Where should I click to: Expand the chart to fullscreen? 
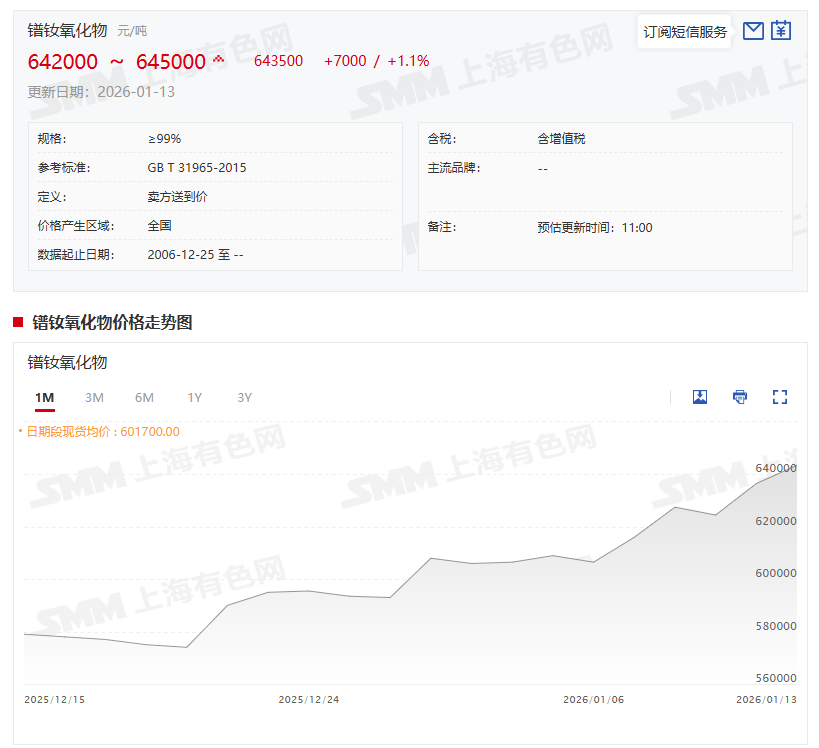pos(780,397)
